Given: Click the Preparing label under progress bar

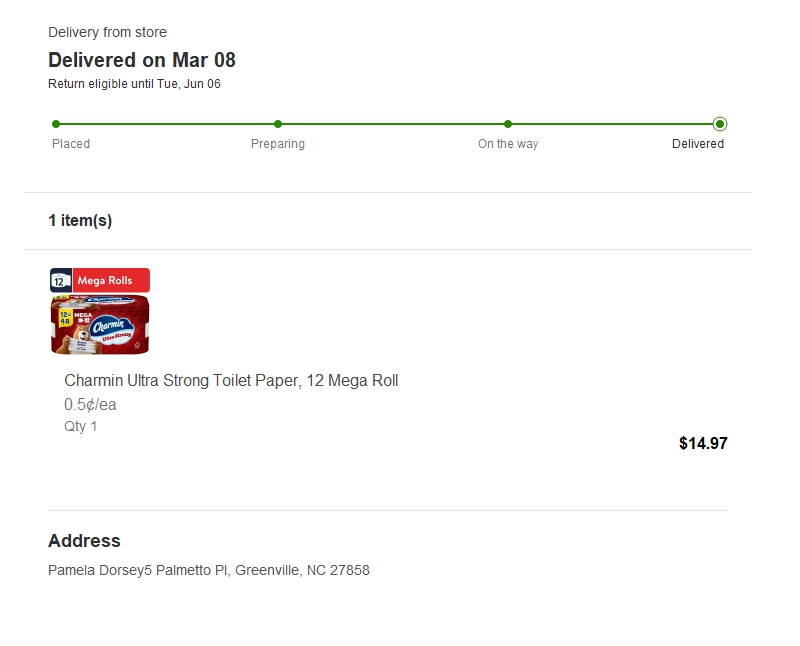Looking at the screenshot, I should coord(278,144).
